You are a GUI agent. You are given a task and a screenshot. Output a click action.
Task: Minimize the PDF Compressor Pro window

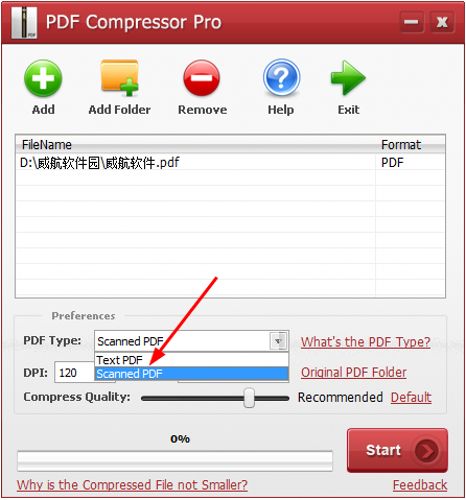pos(411,22)
